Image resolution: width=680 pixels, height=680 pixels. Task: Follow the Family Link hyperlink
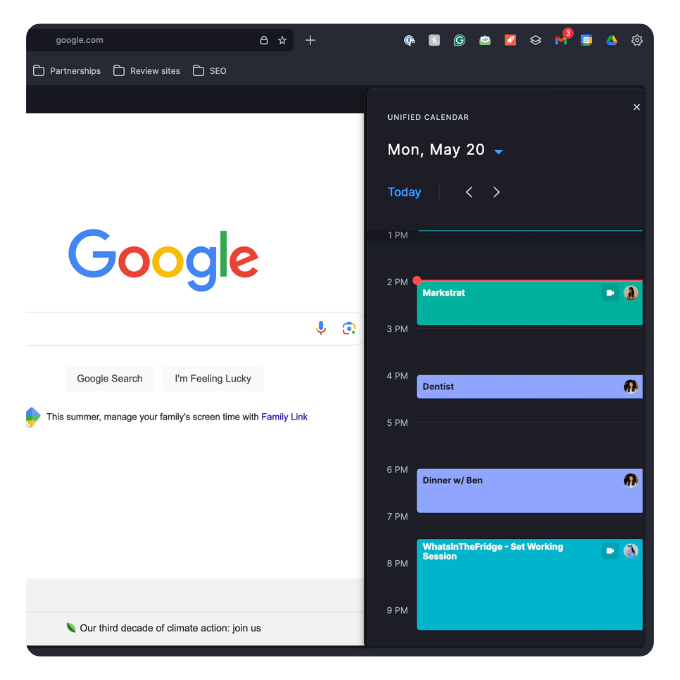(x=284, y=417)
